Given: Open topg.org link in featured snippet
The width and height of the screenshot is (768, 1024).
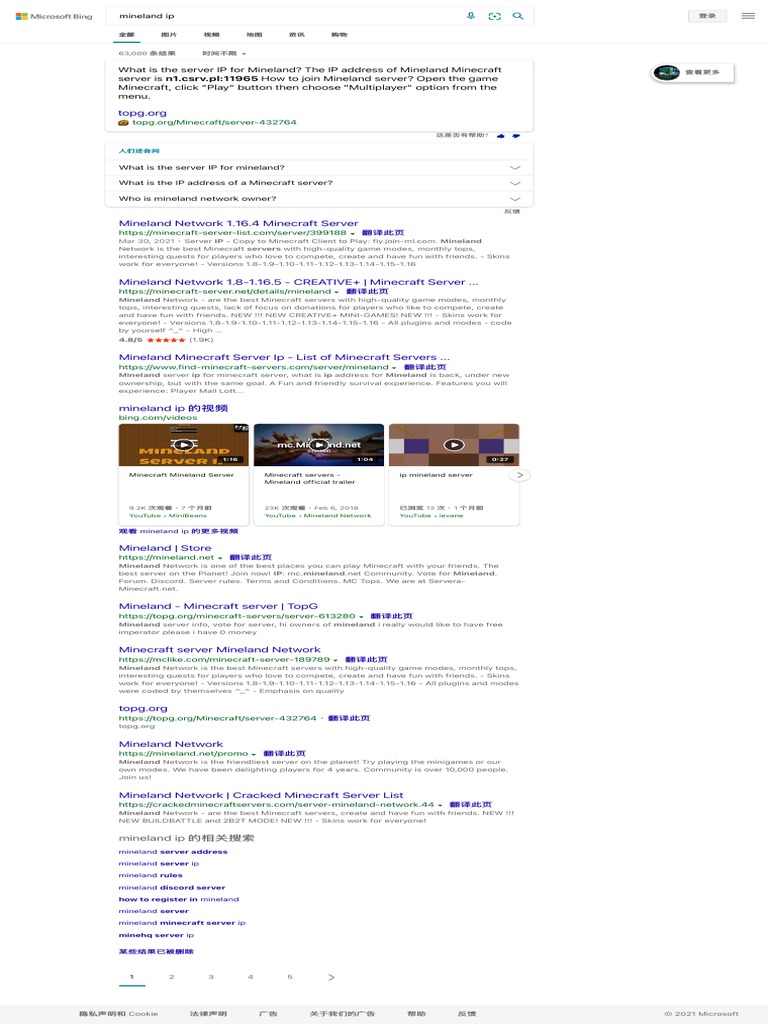Looking at the screenshot, I should (142, 113).
